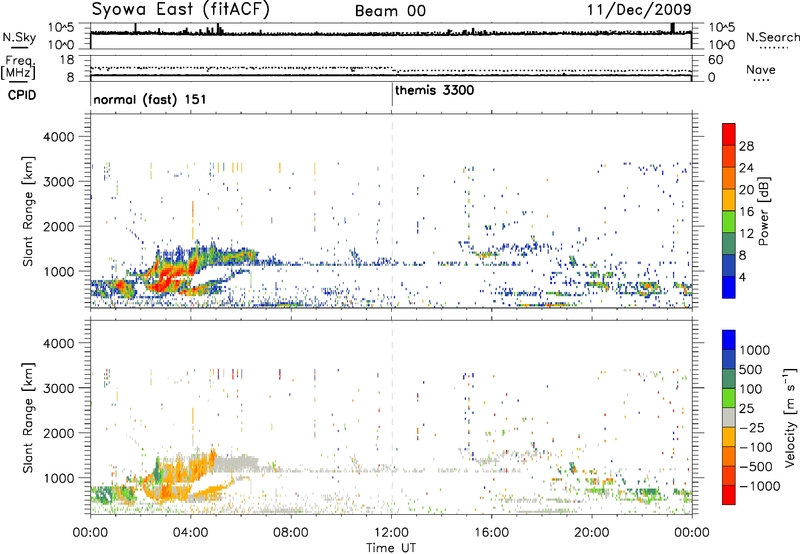Pick the gray −25 to 25 Velocity colorbar segment

(729, 417)
